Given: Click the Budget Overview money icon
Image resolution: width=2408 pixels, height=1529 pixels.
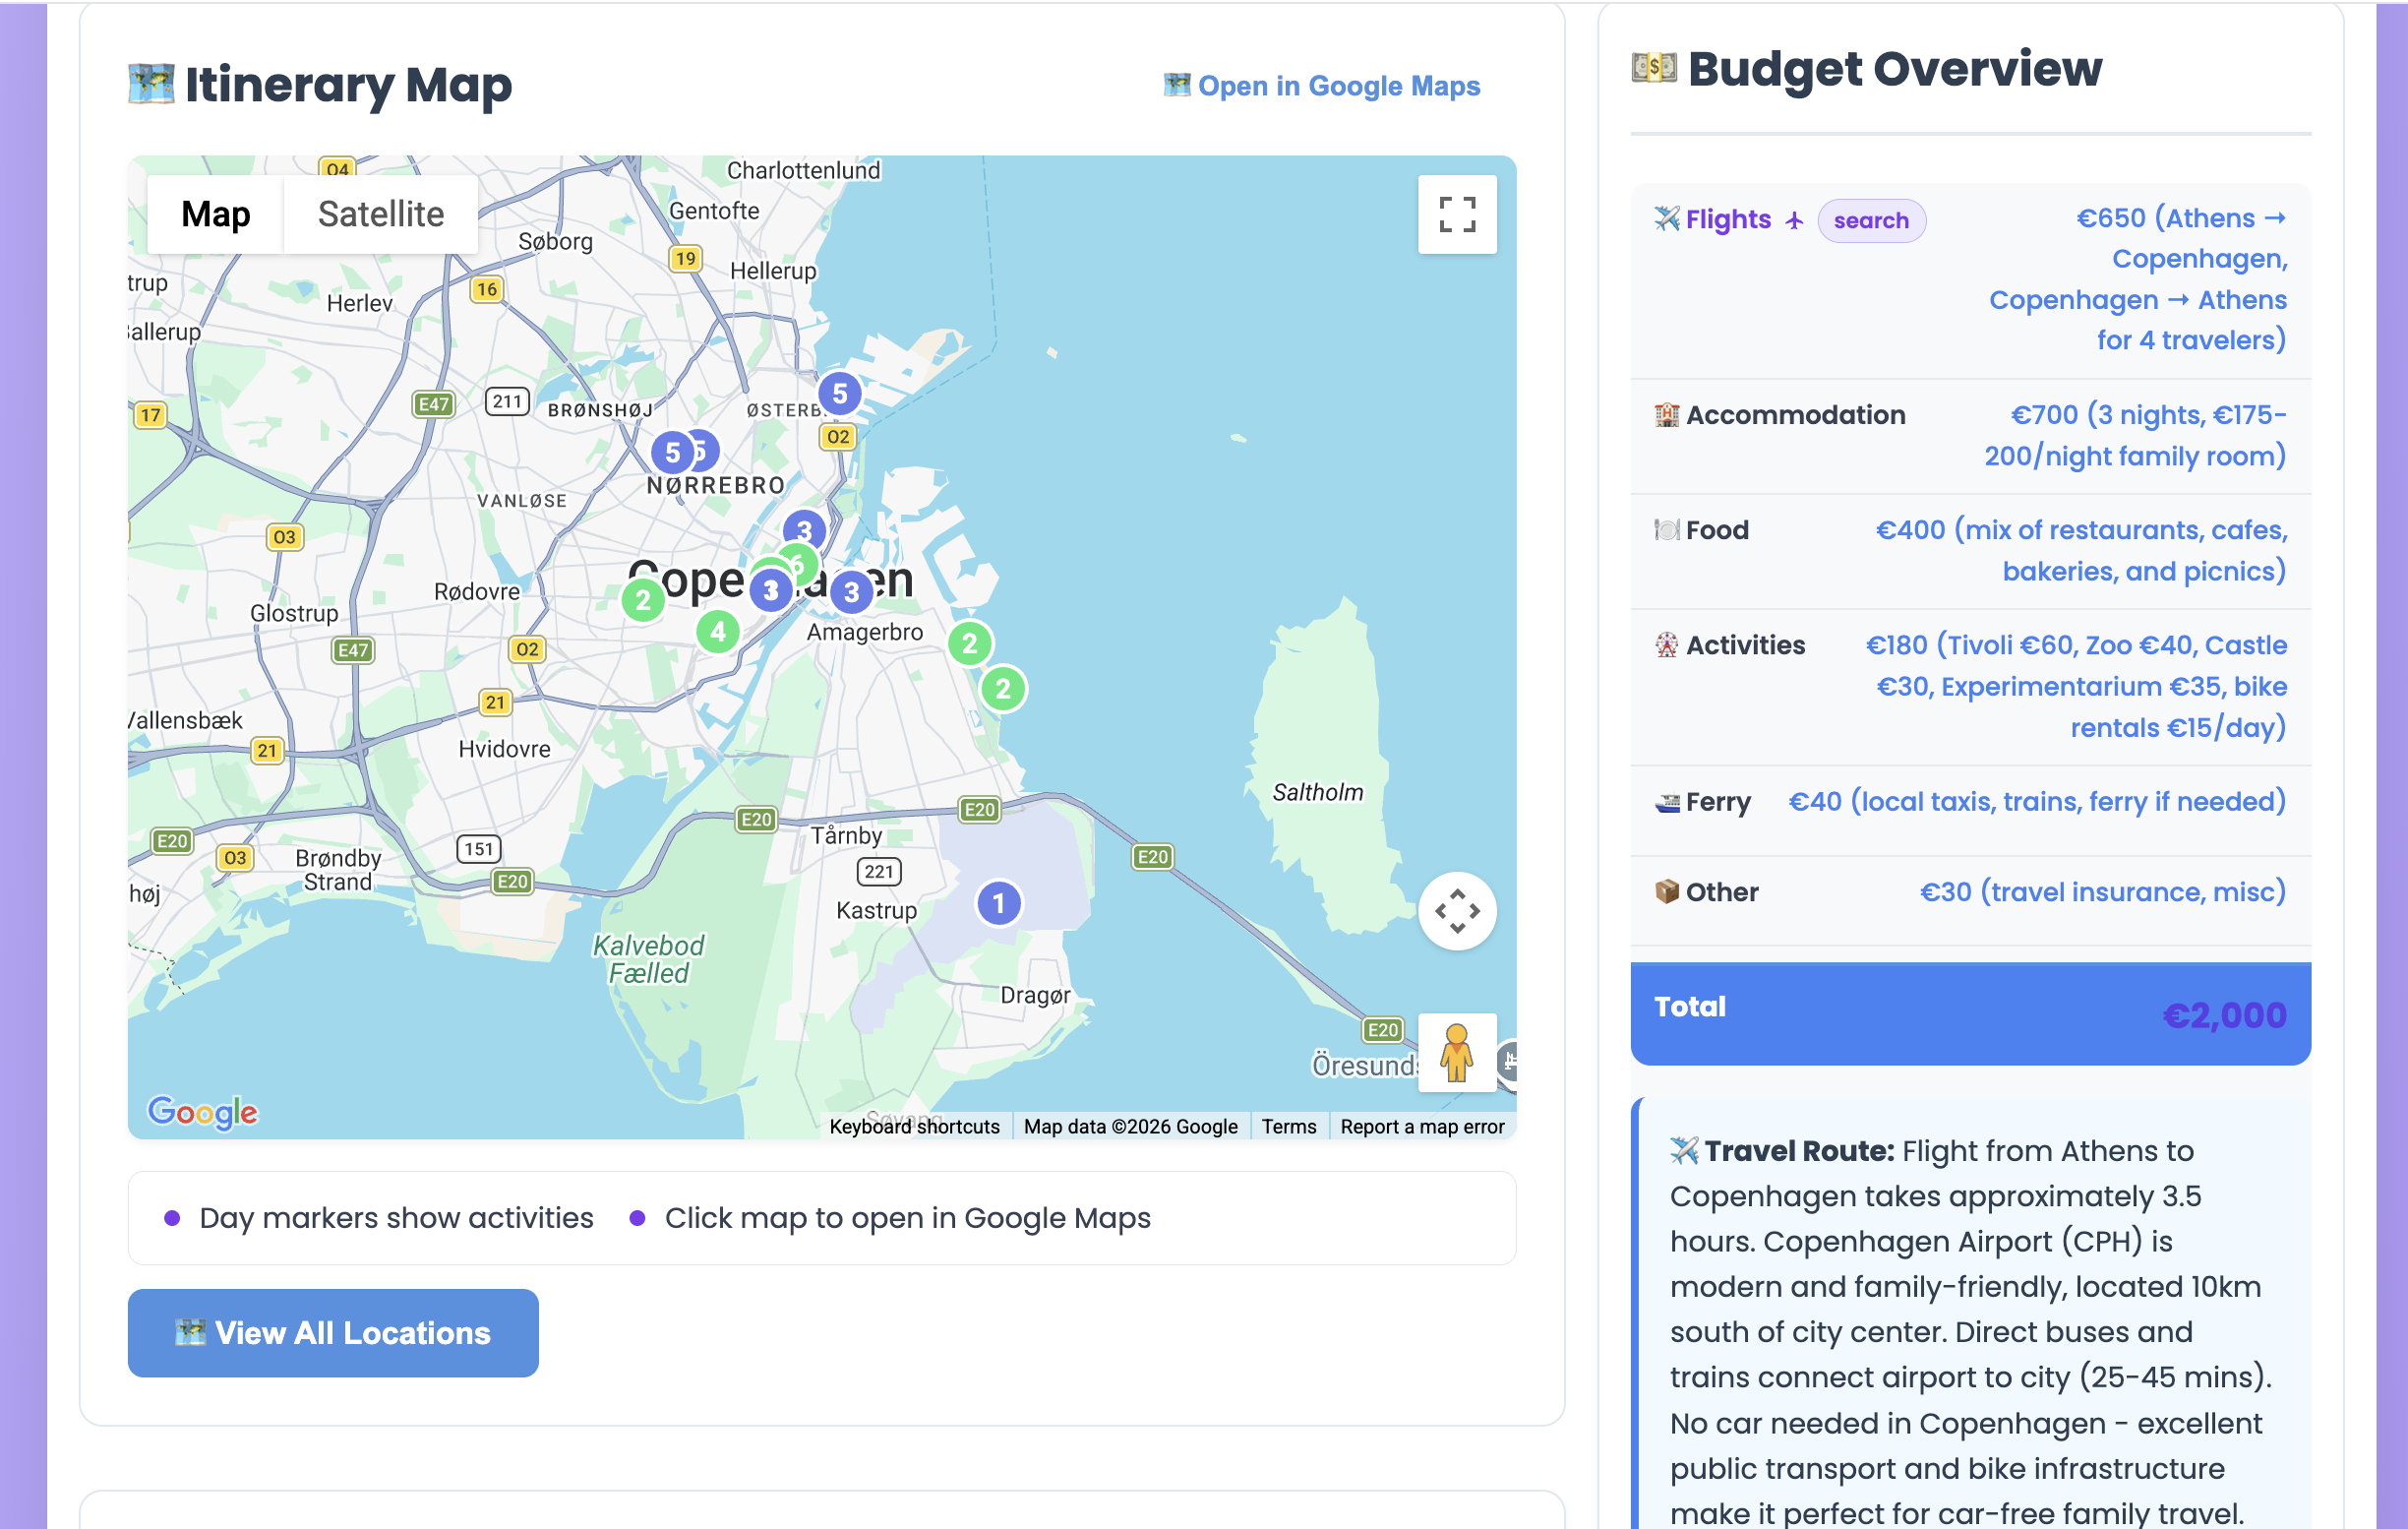Looking at the screenshot, I should tap(1654, 68).
